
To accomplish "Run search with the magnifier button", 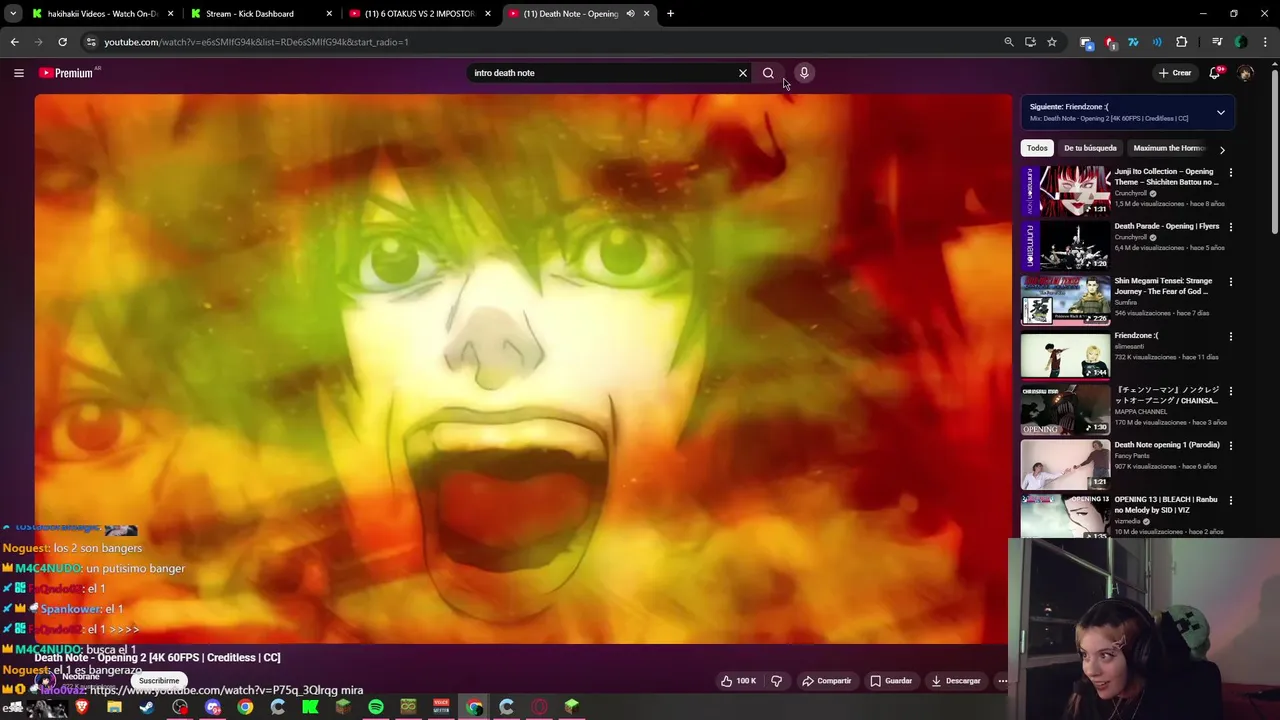I will (768, 73).
